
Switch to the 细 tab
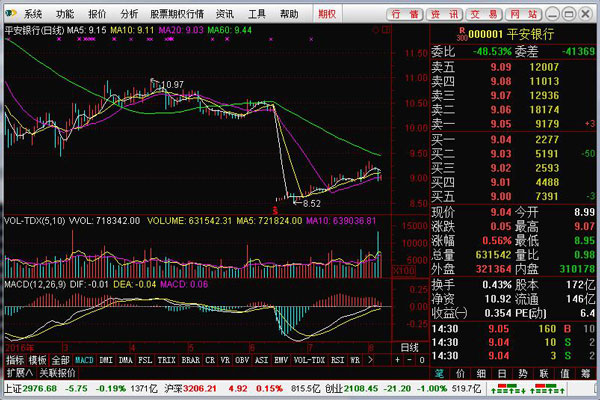(x=481, y=373)
